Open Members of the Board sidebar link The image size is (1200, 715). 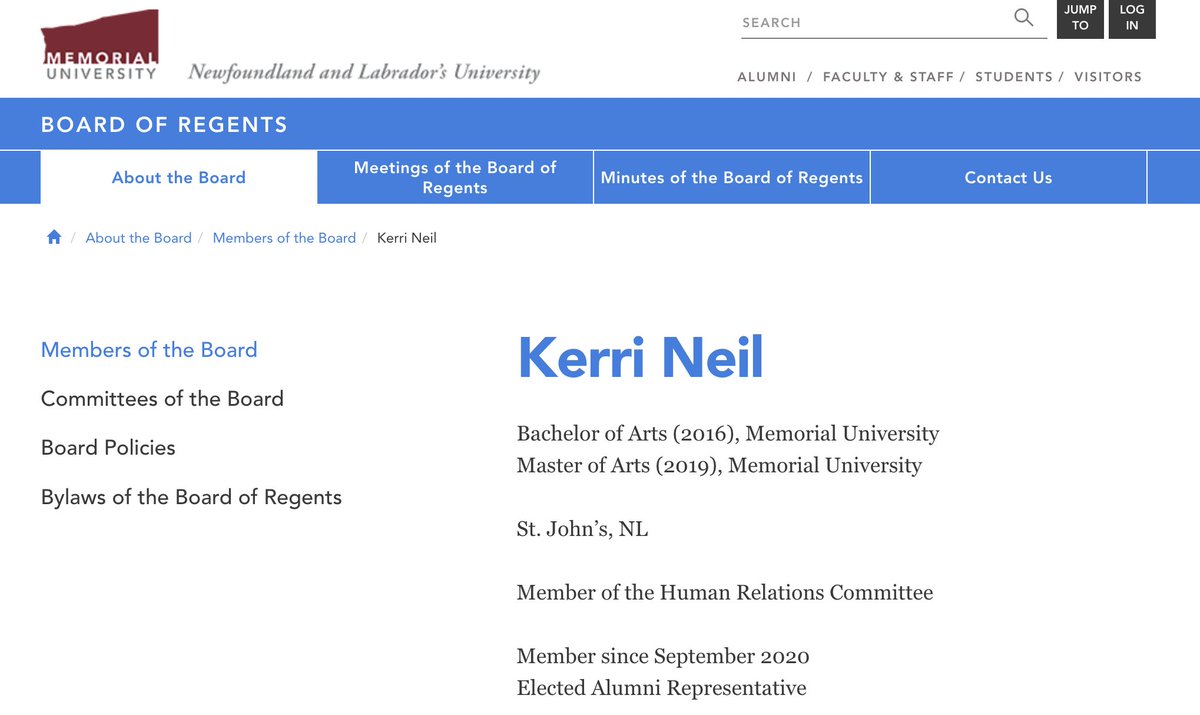[149, 350]
